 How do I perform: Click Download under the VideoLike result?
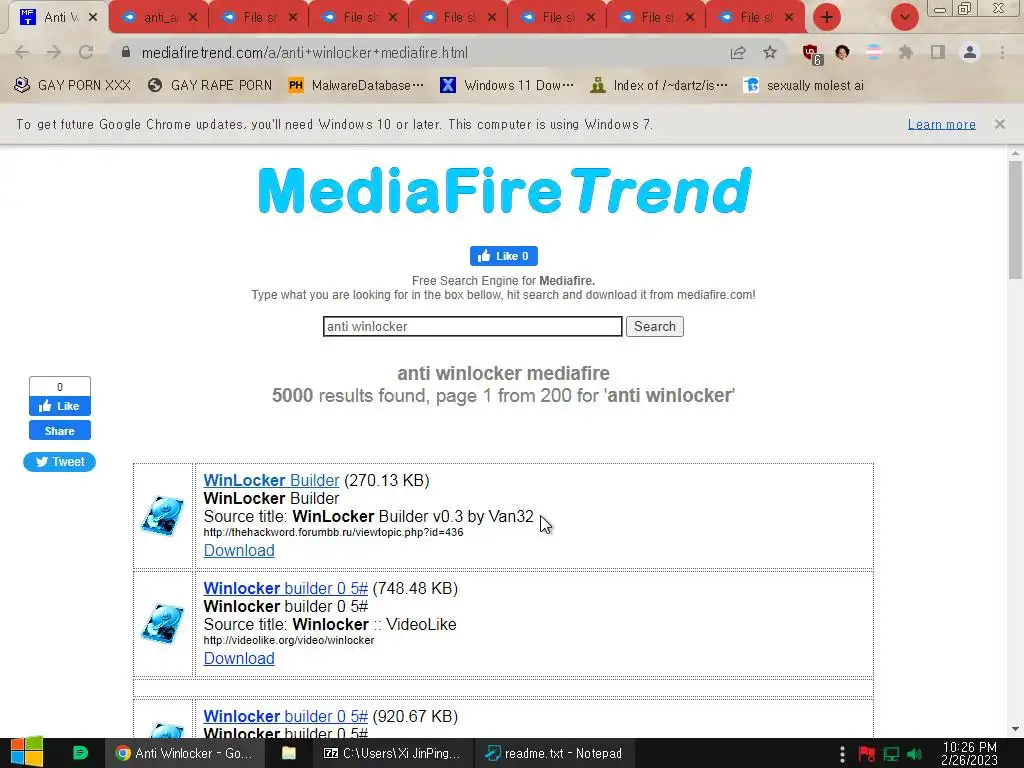(x=239, y=658)
